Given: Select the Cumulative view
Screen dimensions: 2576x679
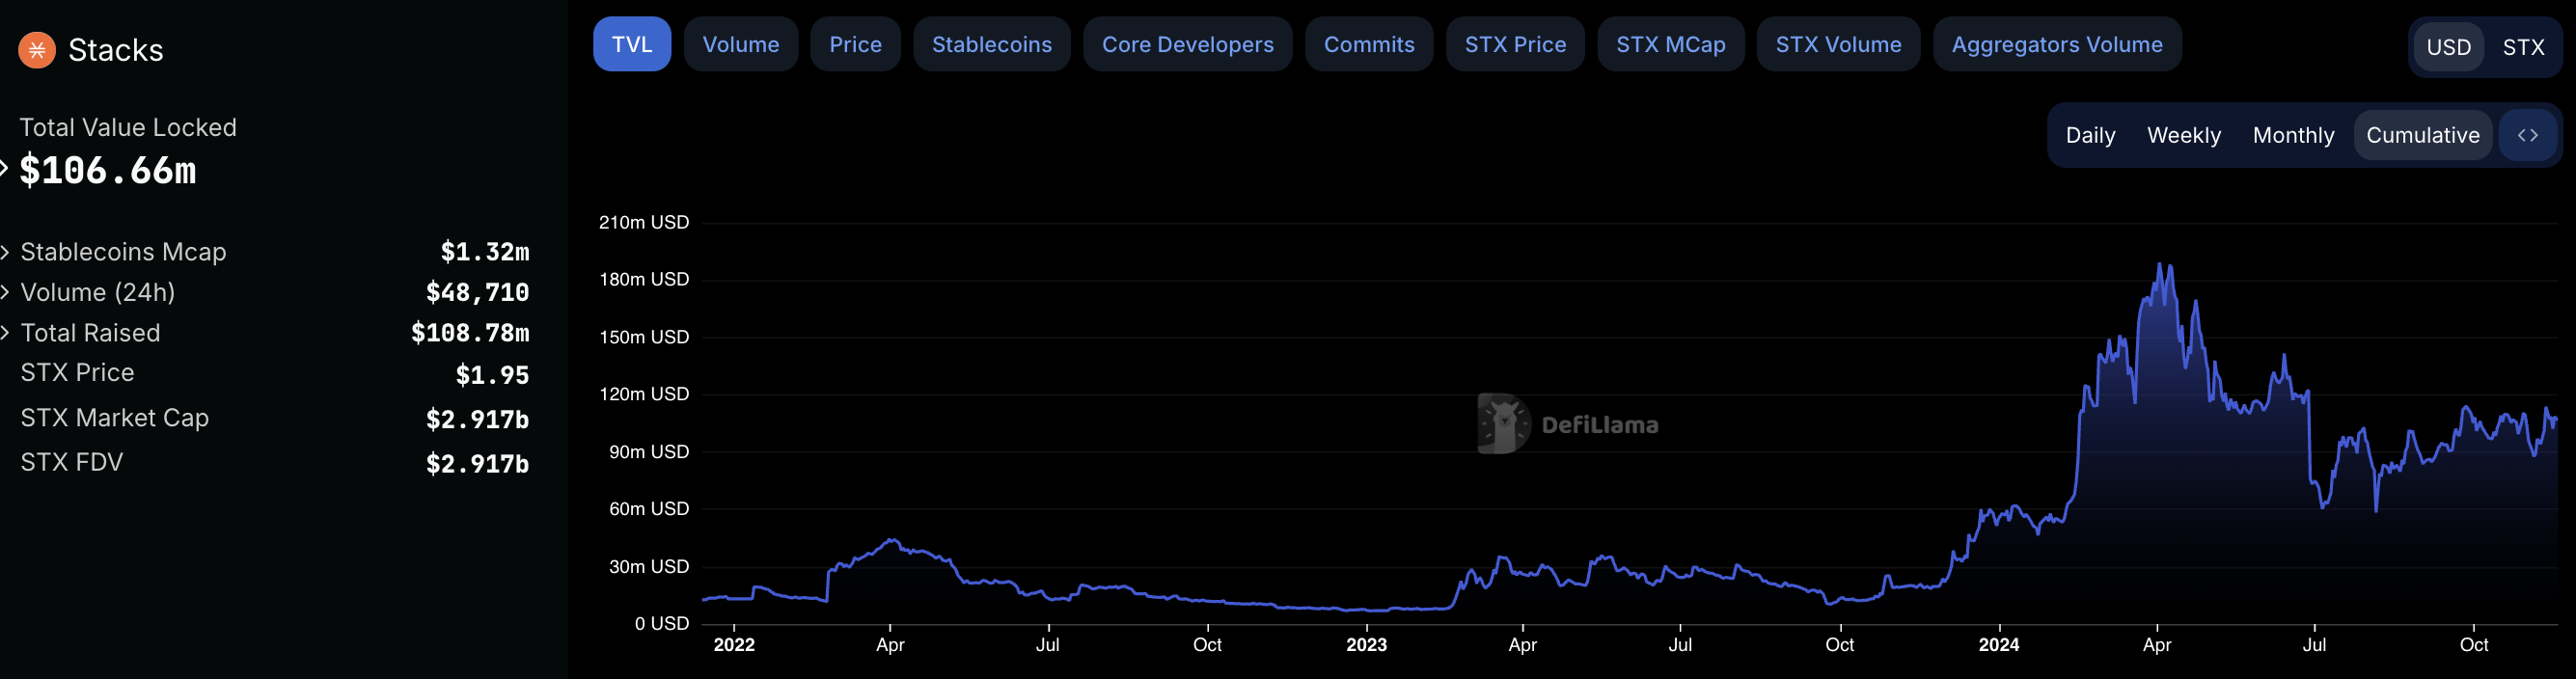Looking at the screenshot, I should click(2422, 135).
